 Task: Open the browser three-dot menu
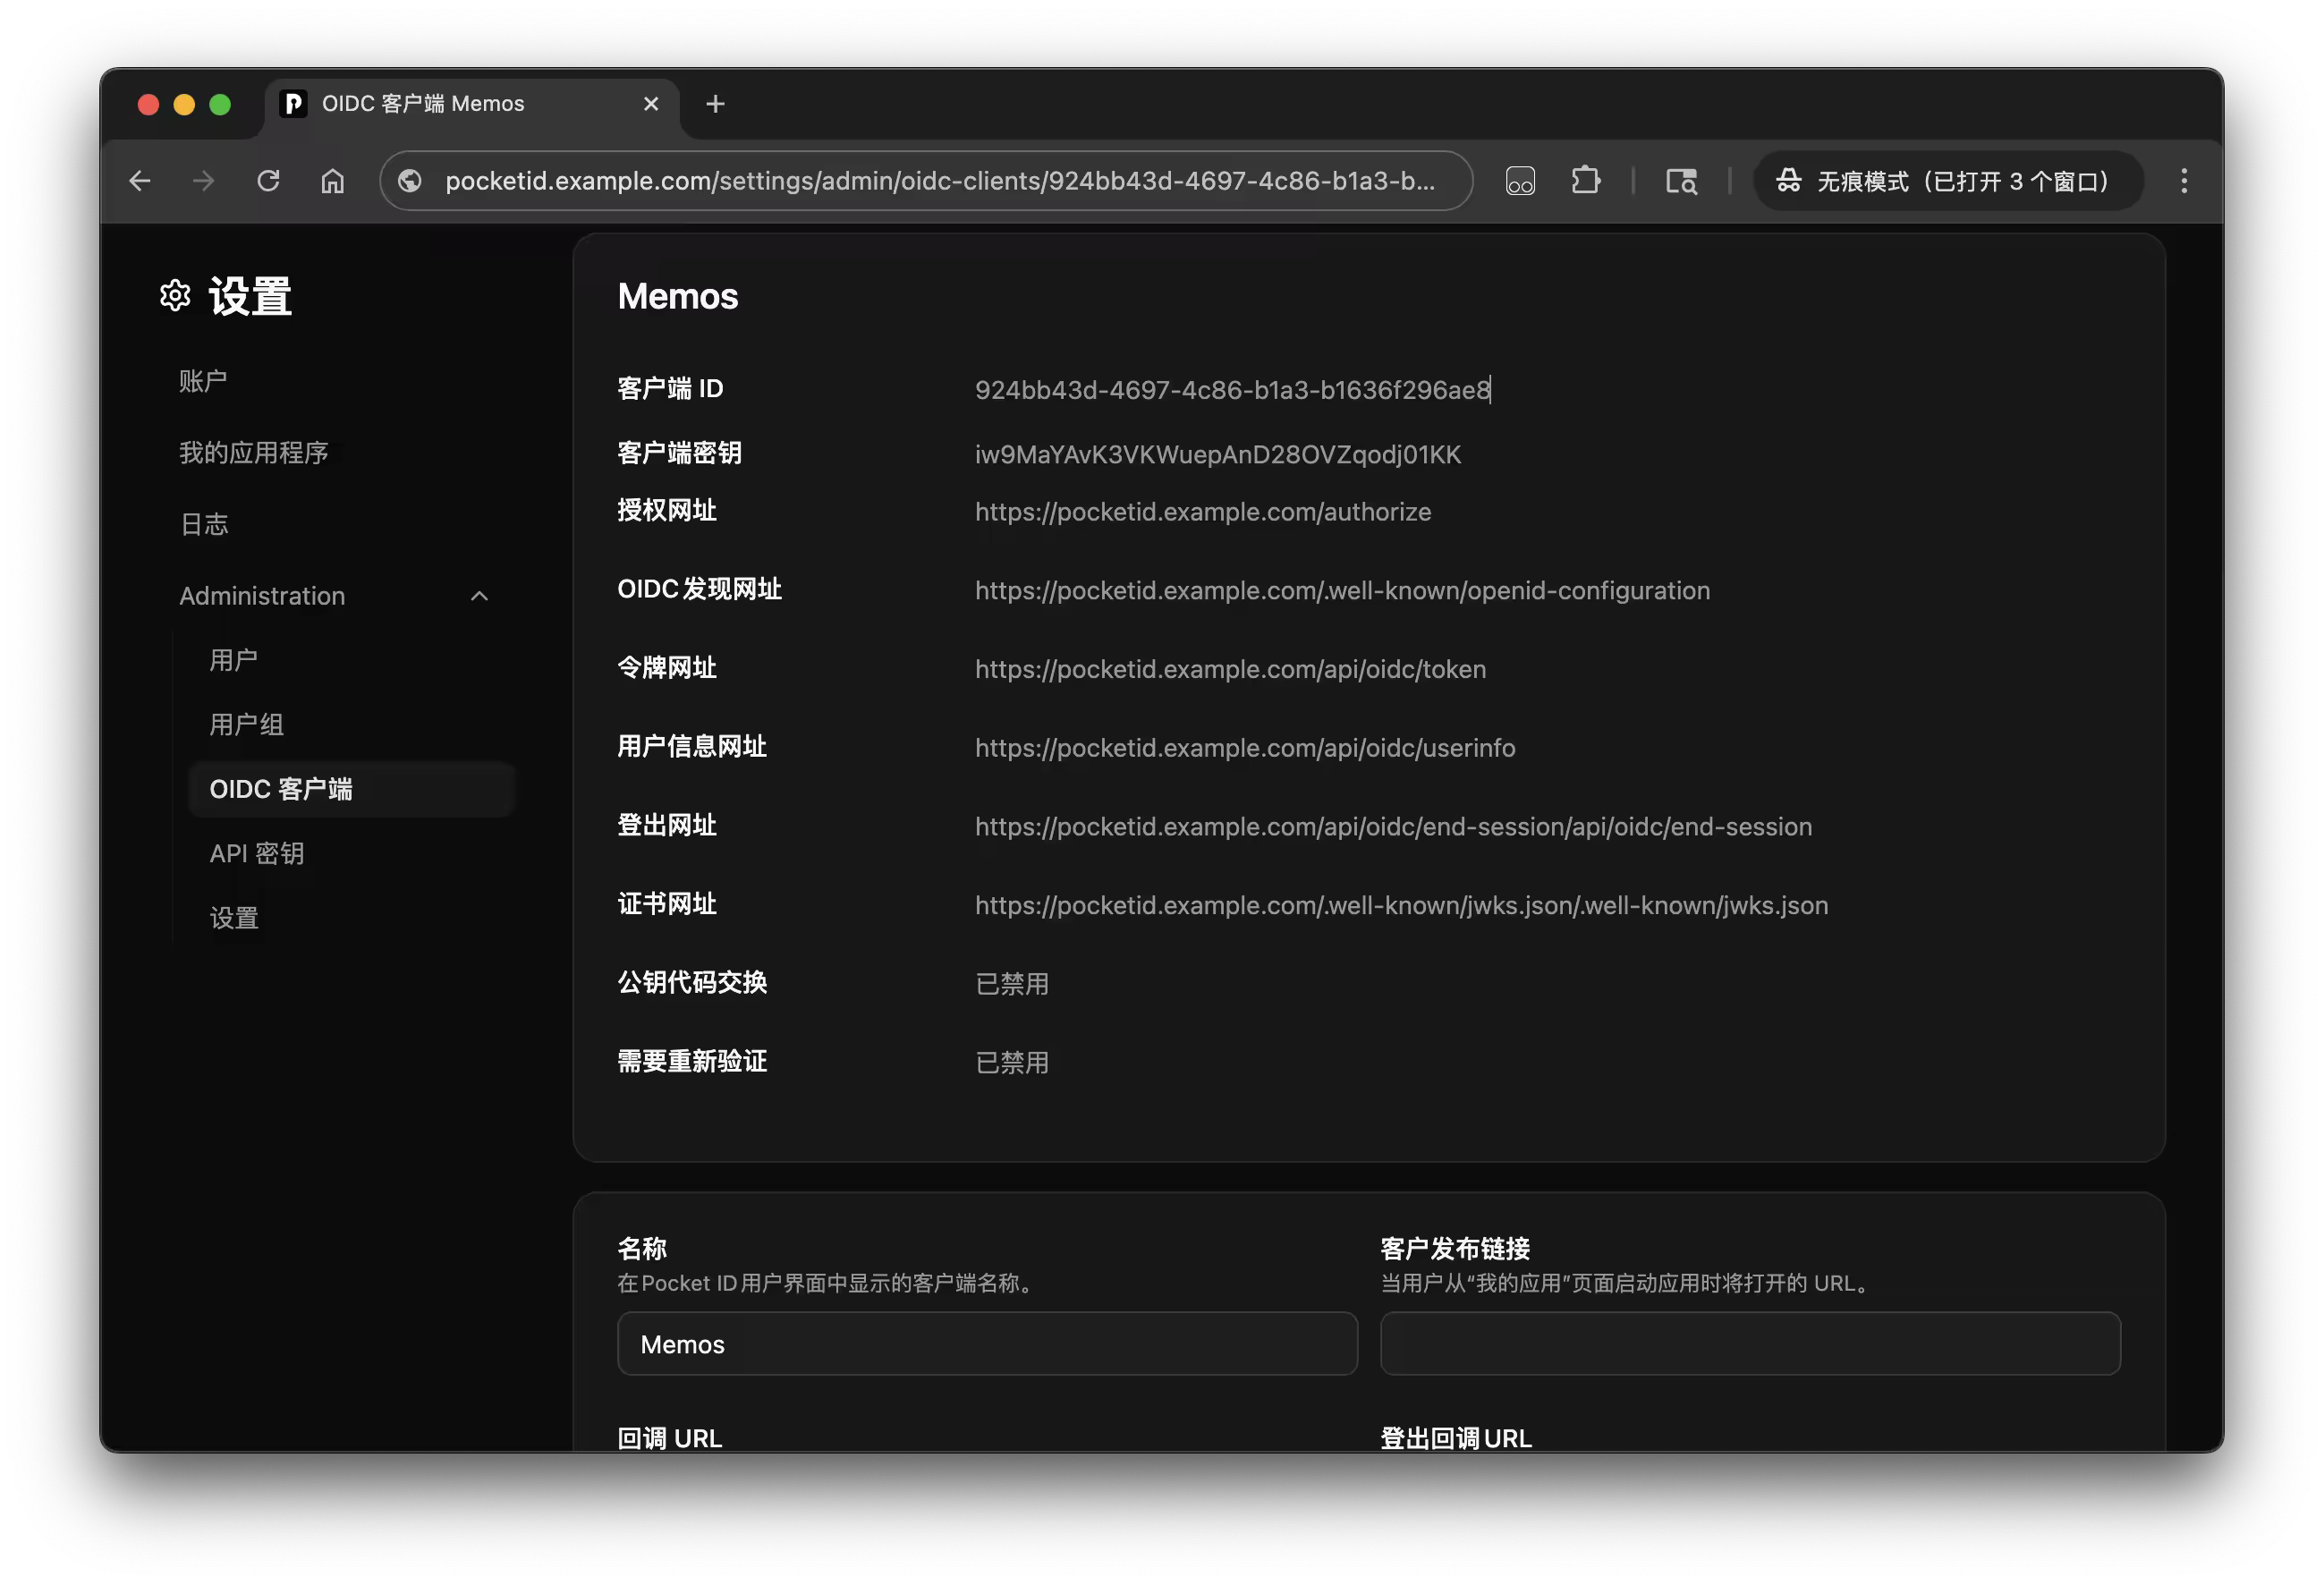click(2183, 181)
